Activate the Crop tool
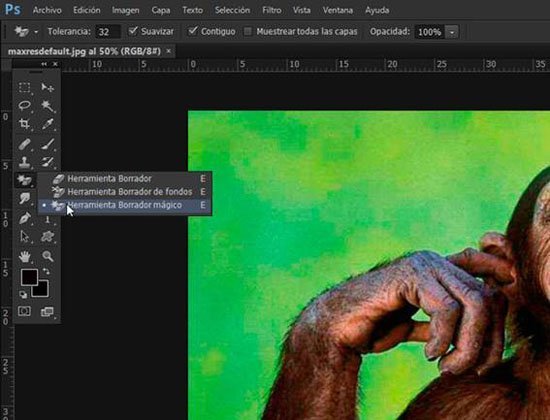This screenshot has height=420, width=550. point(24,124)
